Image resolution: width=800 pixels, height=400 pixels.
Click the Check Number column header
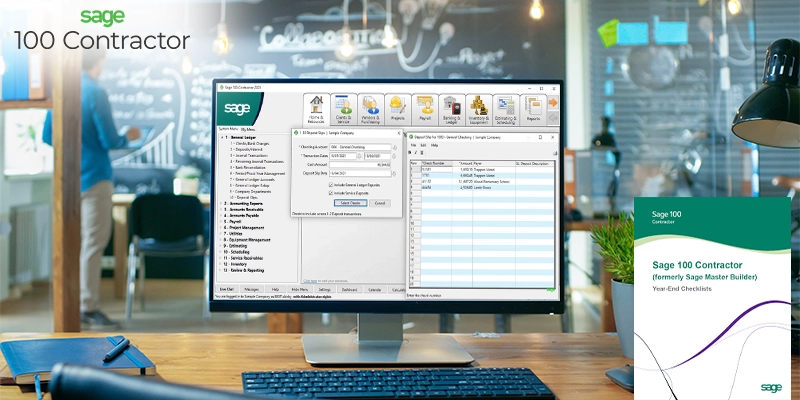click(x=437, y=164)
